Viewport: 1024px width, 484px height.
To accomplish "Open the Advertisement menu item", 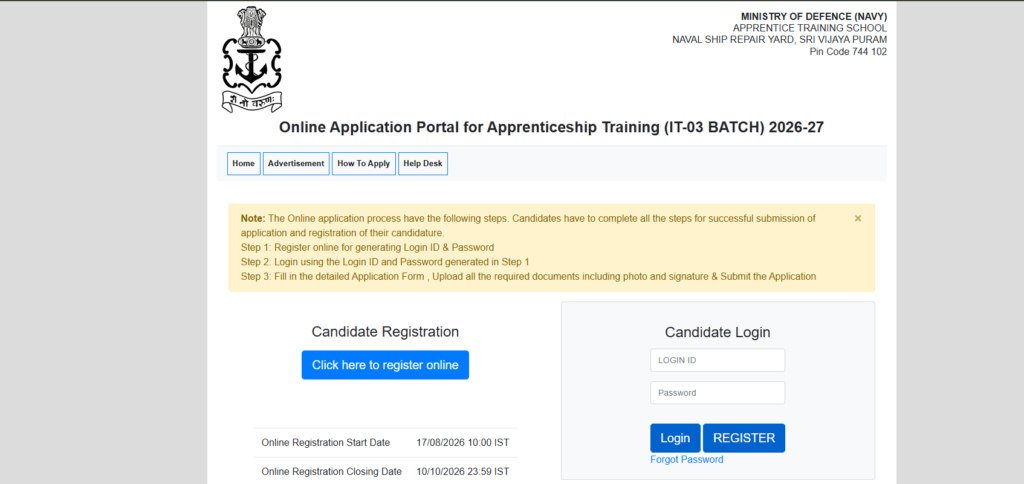I will click(296, 163).
